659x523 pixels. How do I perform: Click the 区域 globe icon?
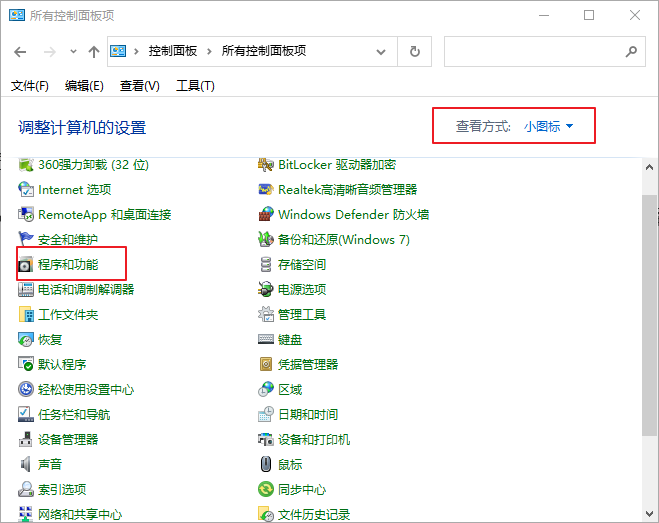266,389
